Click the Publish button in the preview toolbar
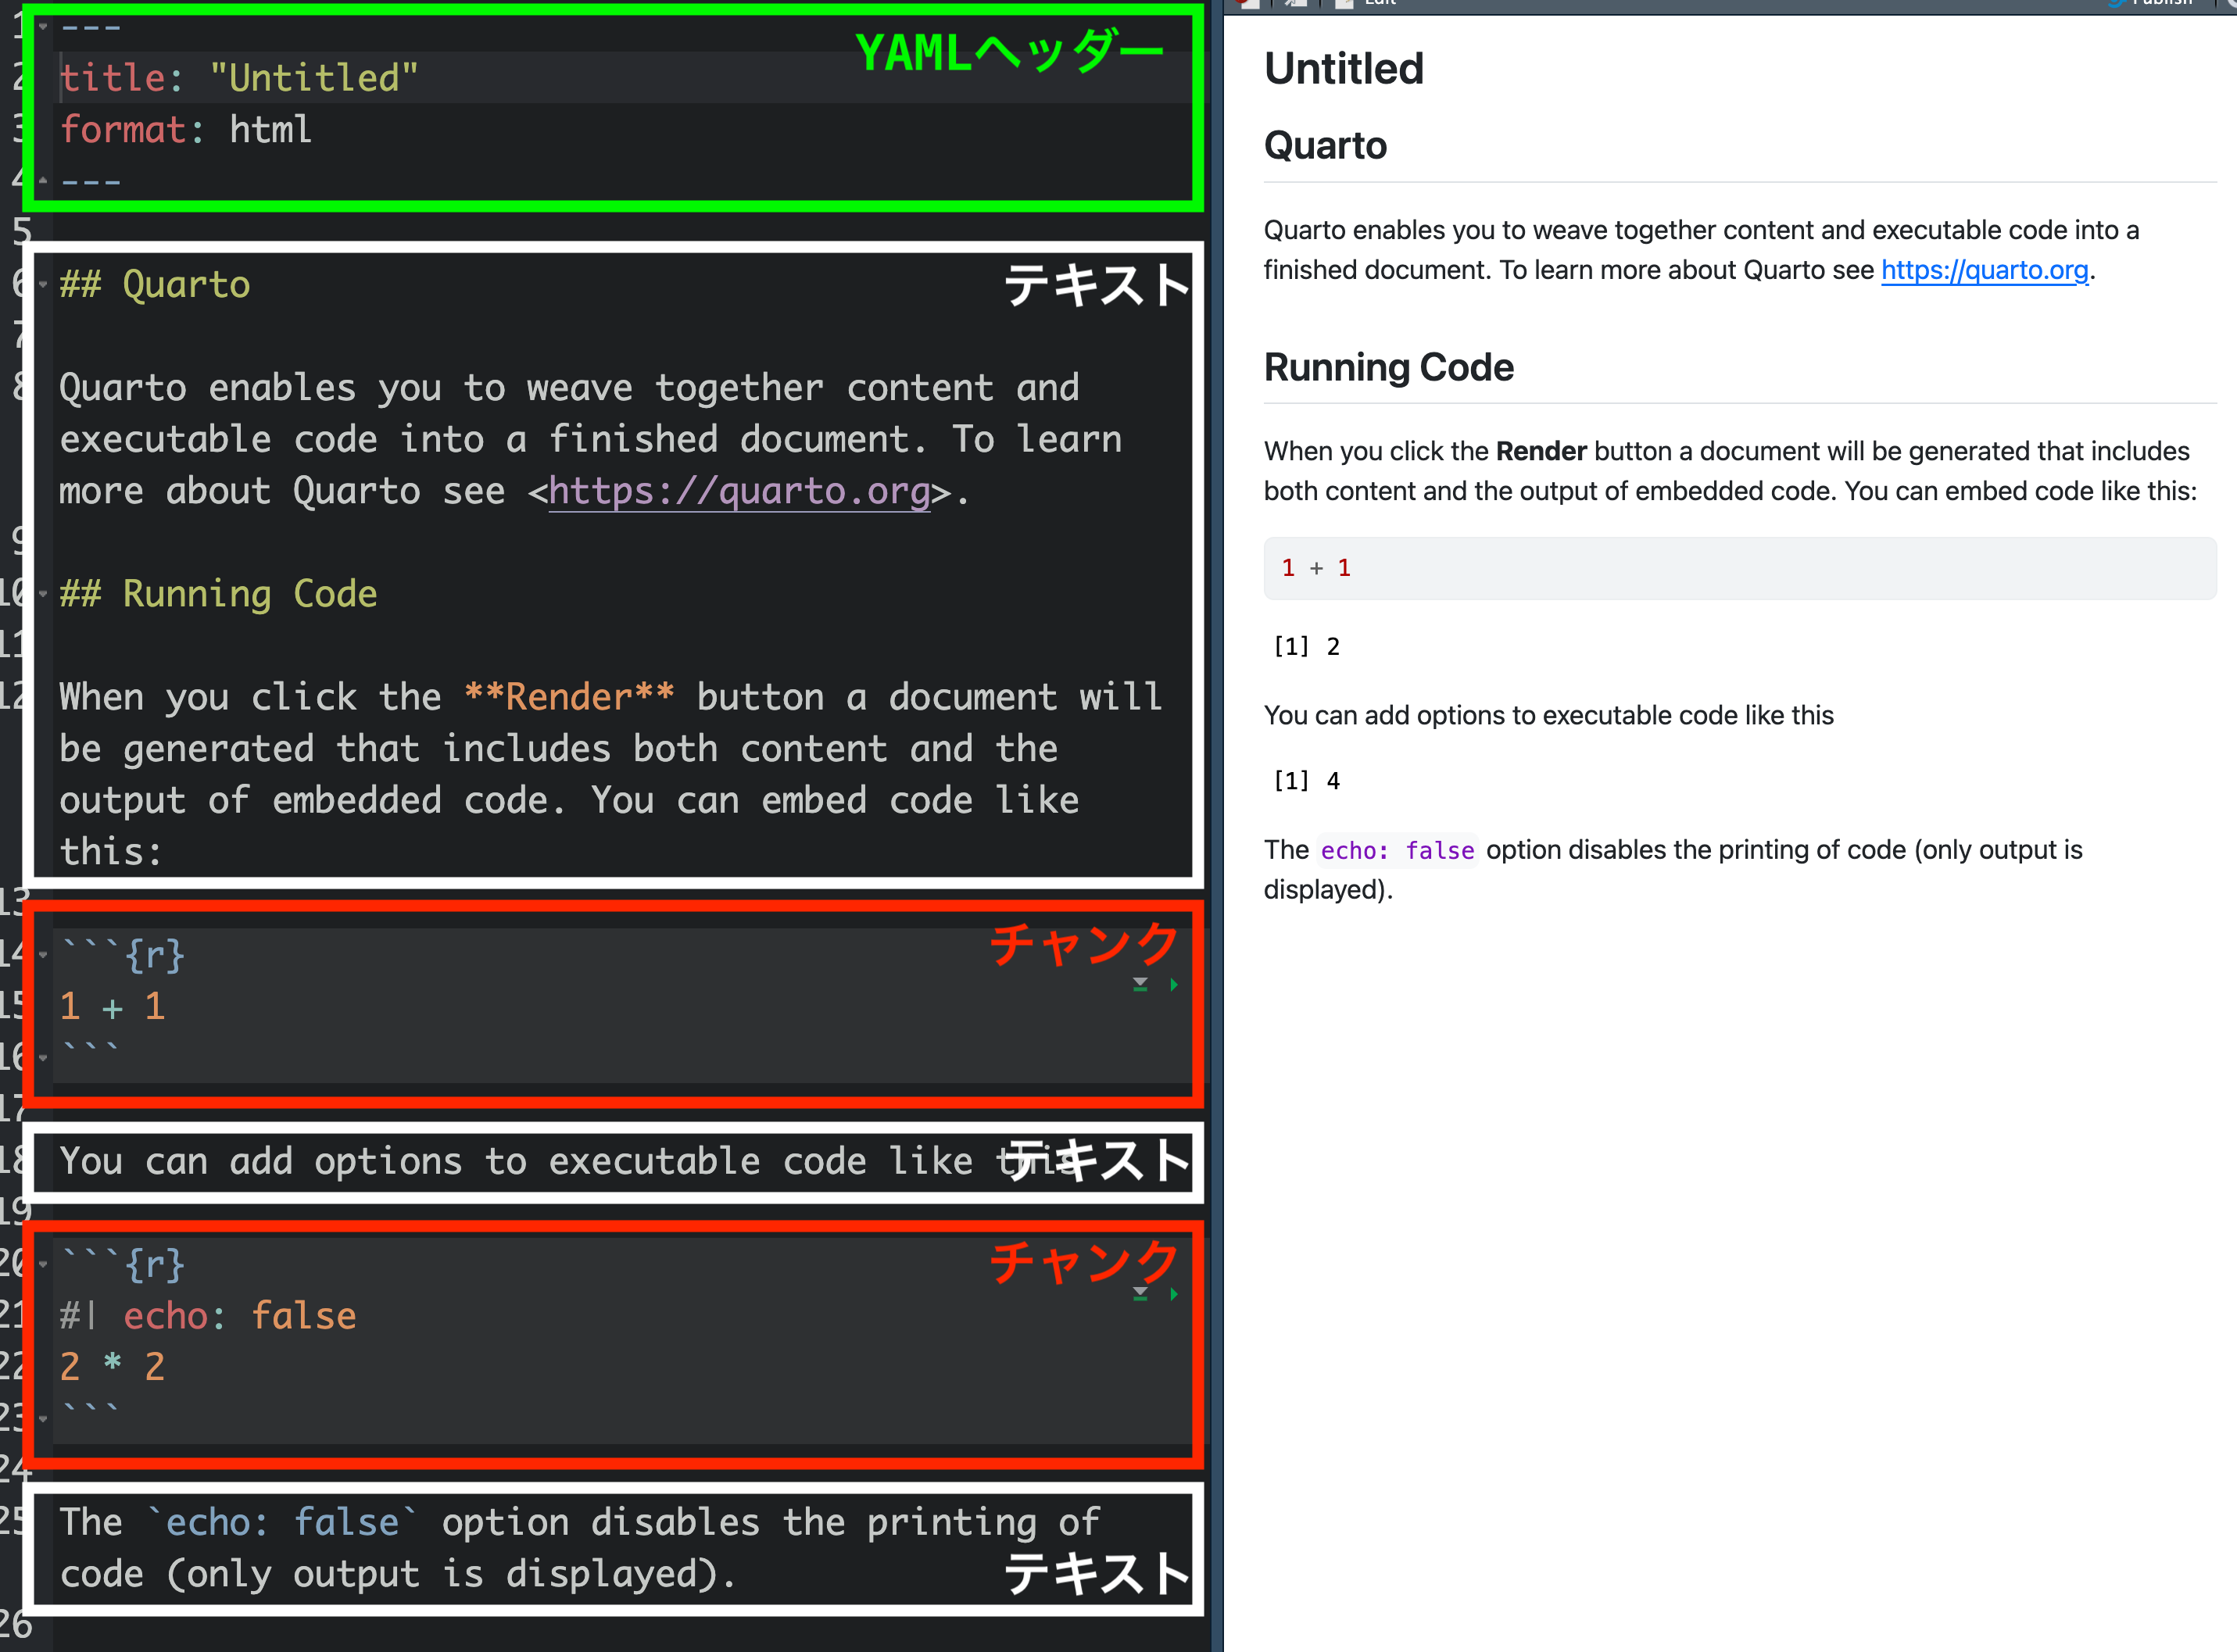Viewport: 2237px width, 1652px height. (2150, 3)
